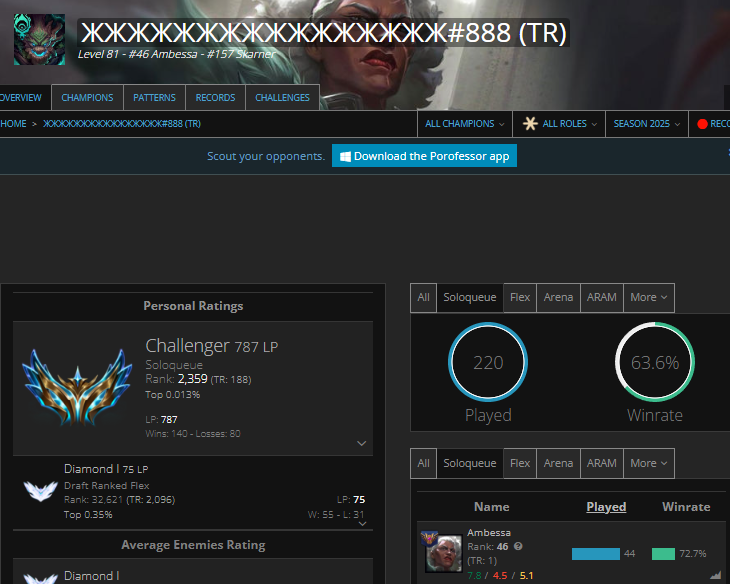Click the Top 0.013% text
The height and width of the screenshot is (584, 730).
point(173,395)
